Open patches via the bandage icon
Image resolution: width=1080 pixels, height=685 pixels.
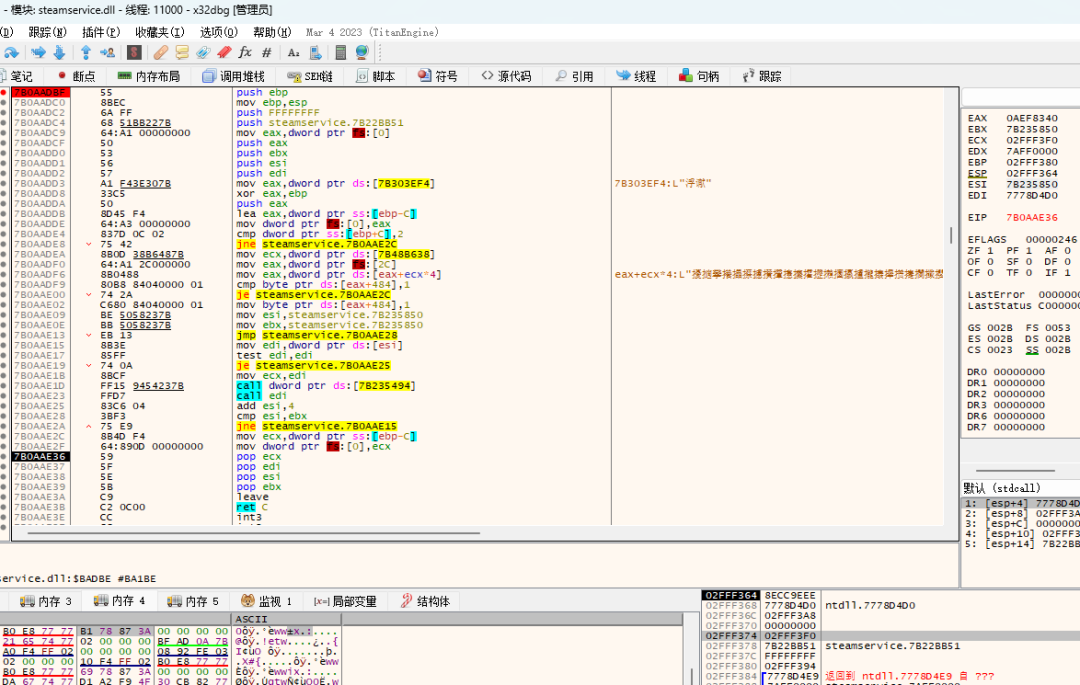click(160, 52)
